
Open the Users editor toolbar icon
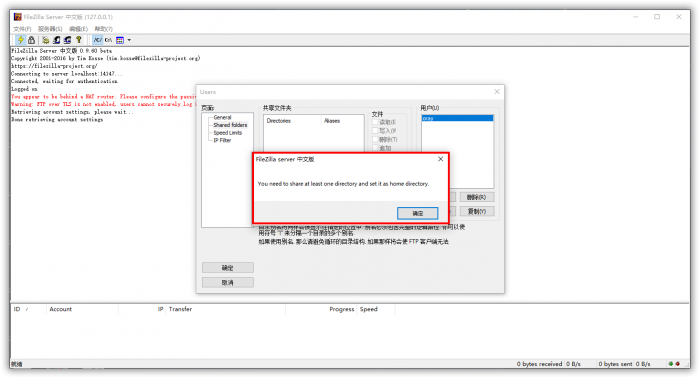pyautogui.click(x=57, y=40)
